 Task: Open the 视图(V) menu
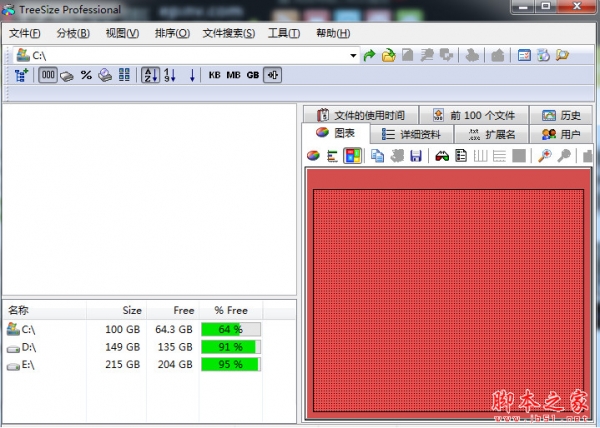pos(122,34)
